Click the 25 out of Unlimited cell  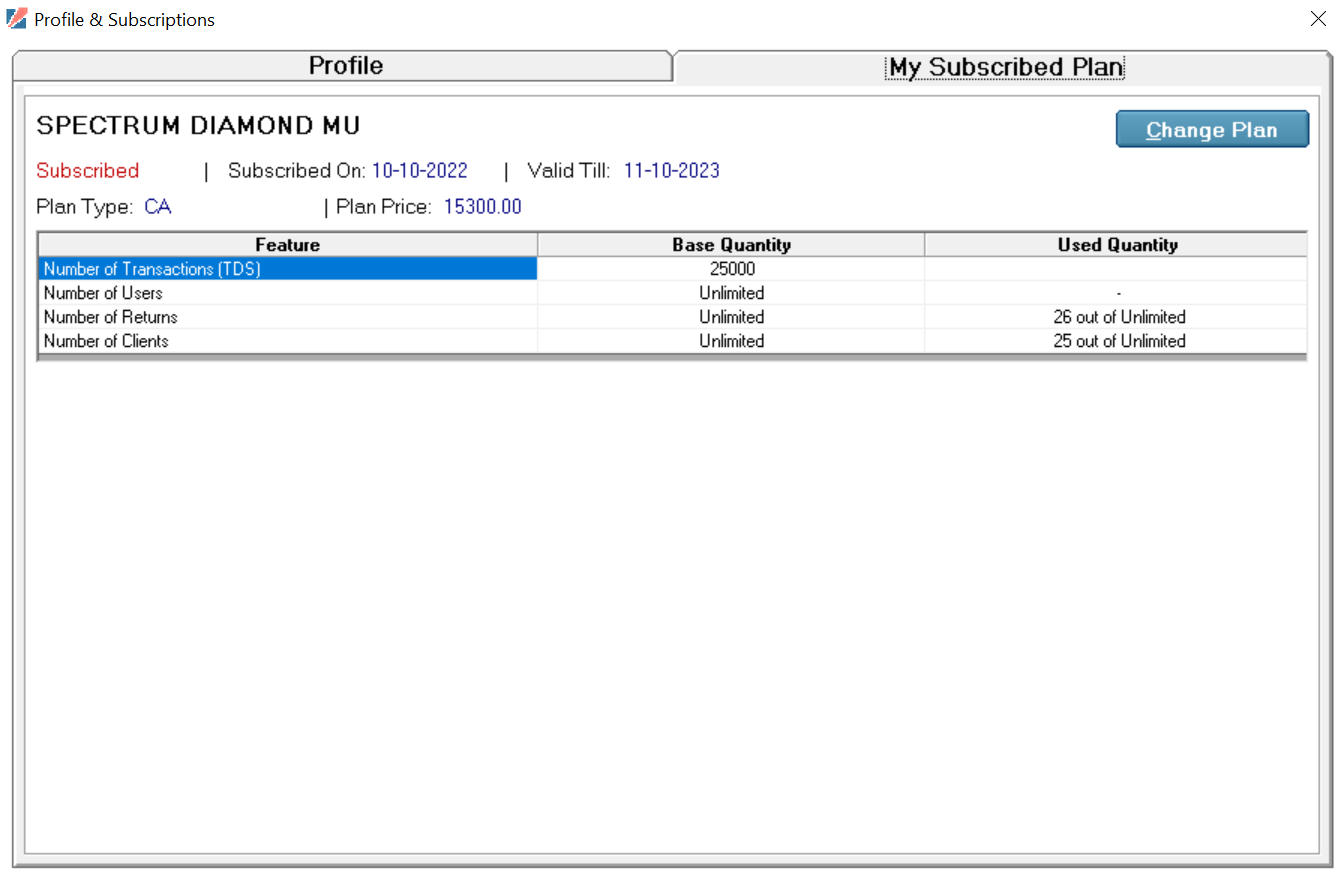point(1117,341)
